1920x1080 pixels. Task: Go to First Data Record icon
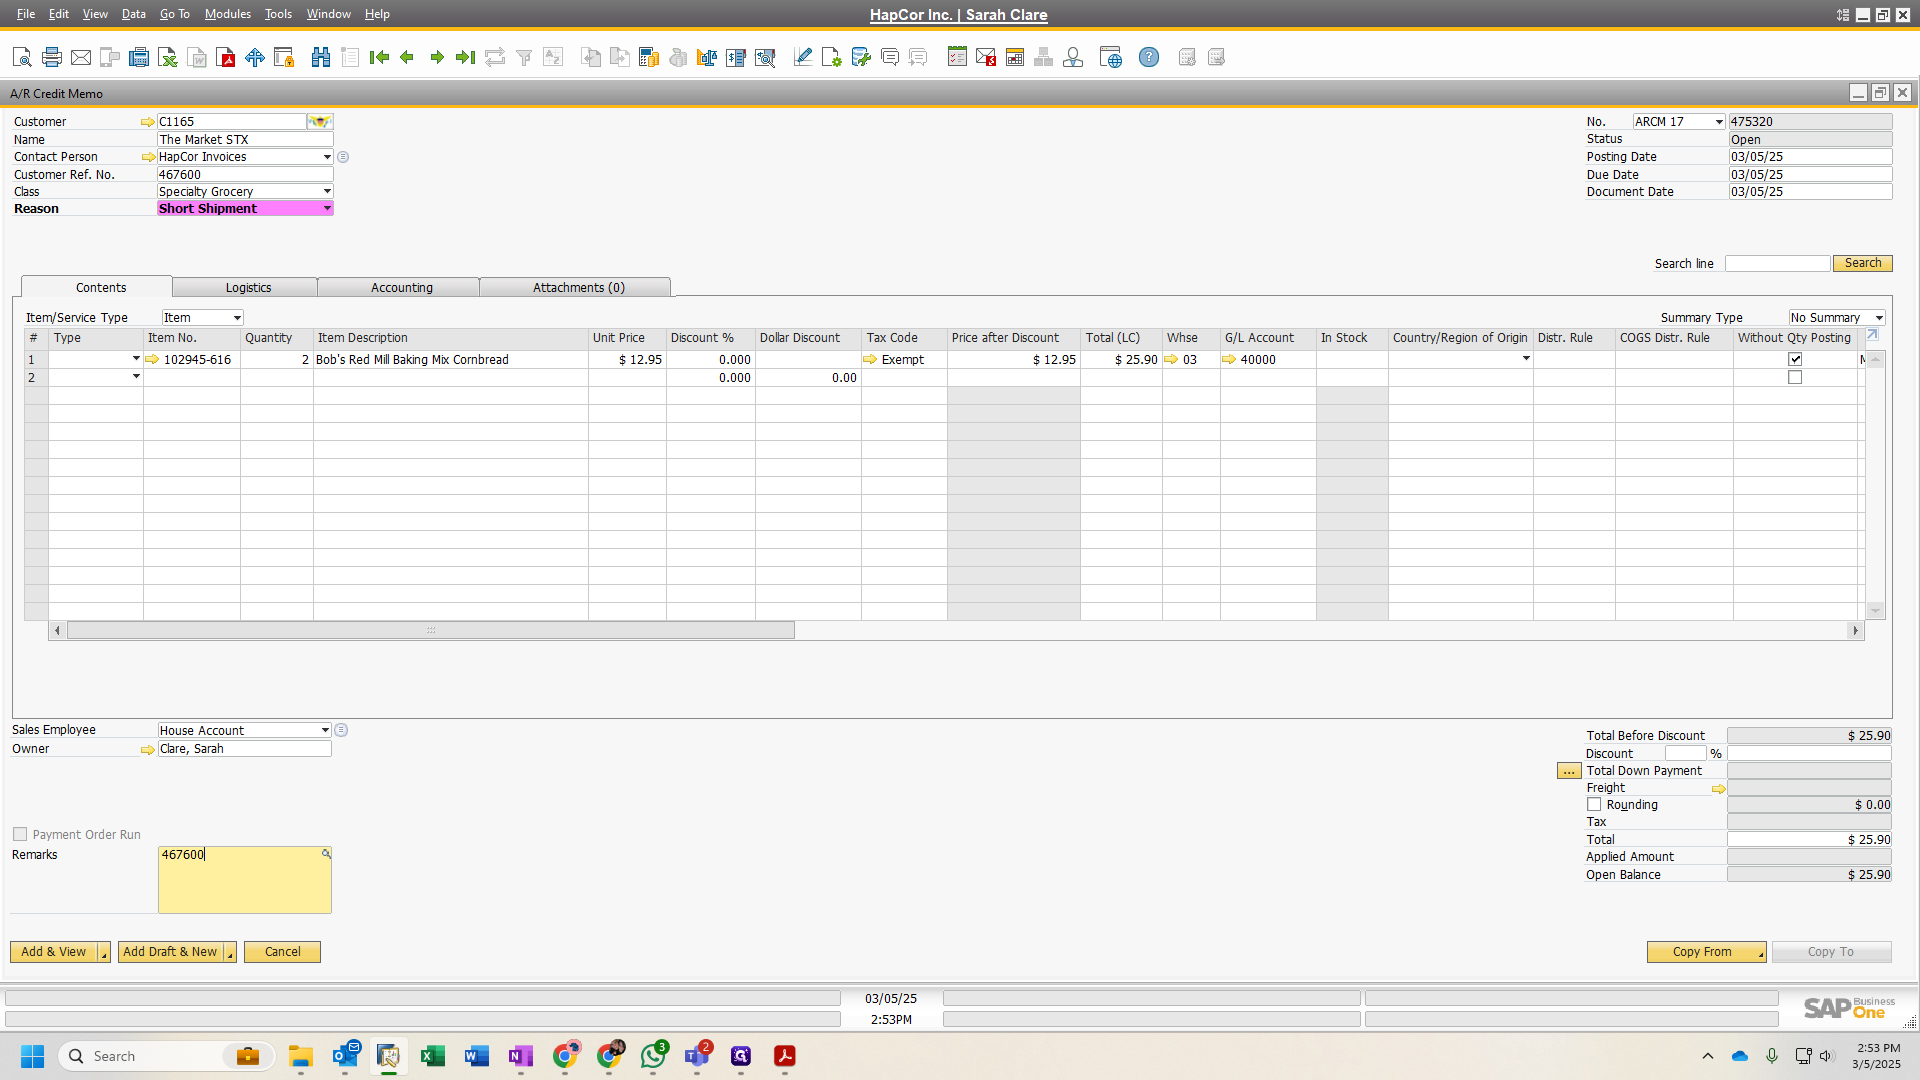point(379,58)
